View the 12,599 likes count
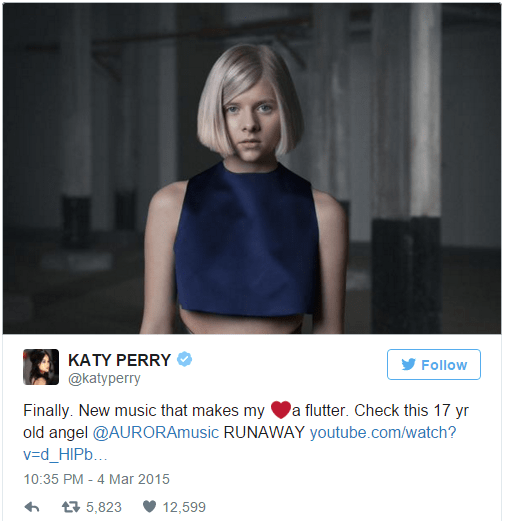The width and height of the screenshot is (505, 521). (184, 507)
